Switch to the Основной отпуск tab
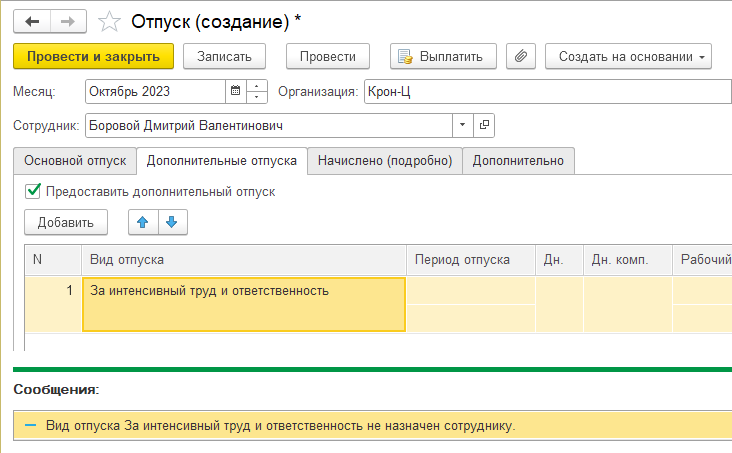Viewport: 732px width, 453px height. pyautogui.click(x=75, y=160)
